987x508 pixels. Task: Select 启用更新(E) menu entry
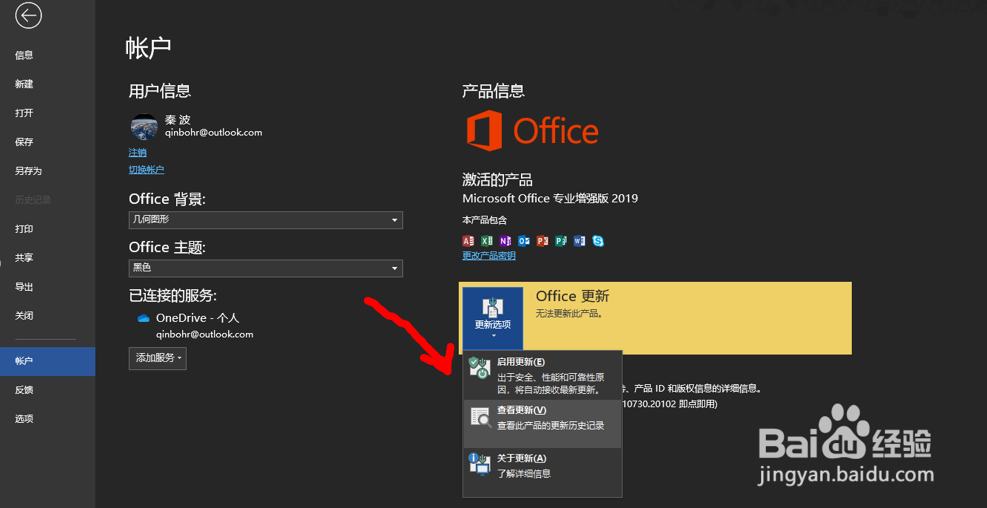pos(543,376)
